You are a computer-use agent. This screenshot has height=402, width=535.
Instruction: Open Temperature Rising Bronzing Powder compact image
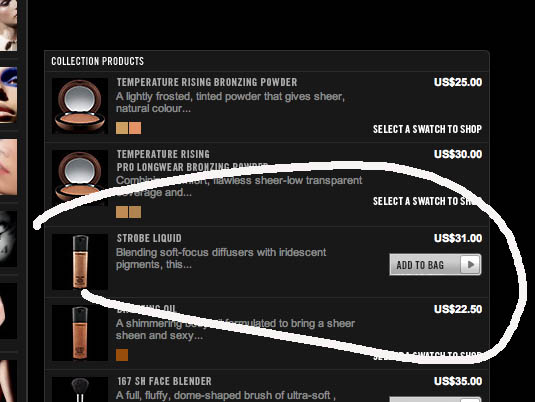pos(80,106)
